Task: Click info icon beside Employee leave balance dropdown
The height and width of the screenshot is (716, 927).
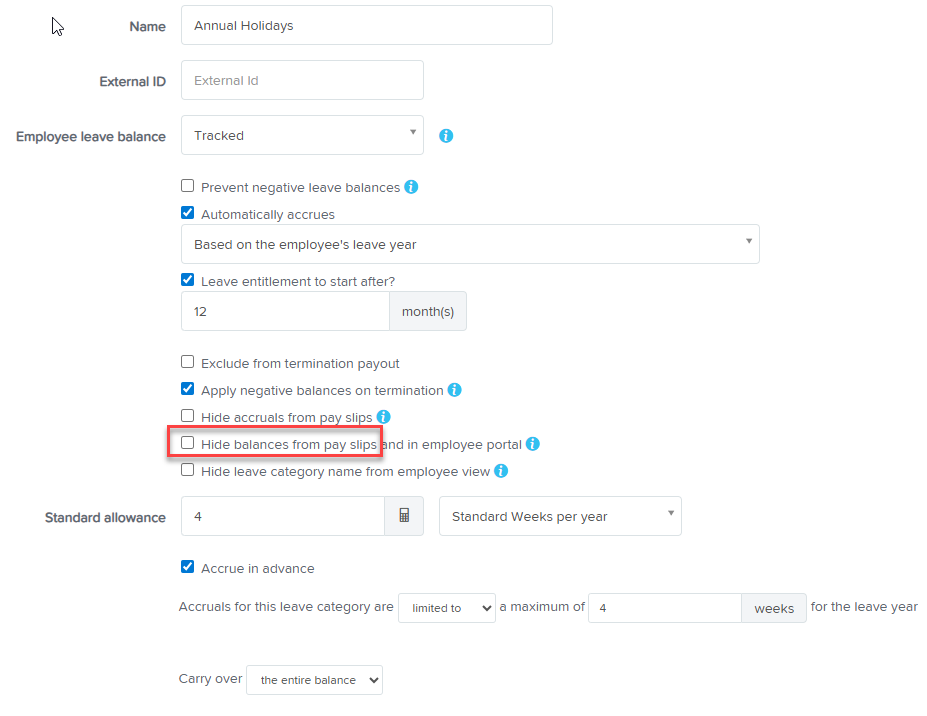Action: (x=446, y=136)
